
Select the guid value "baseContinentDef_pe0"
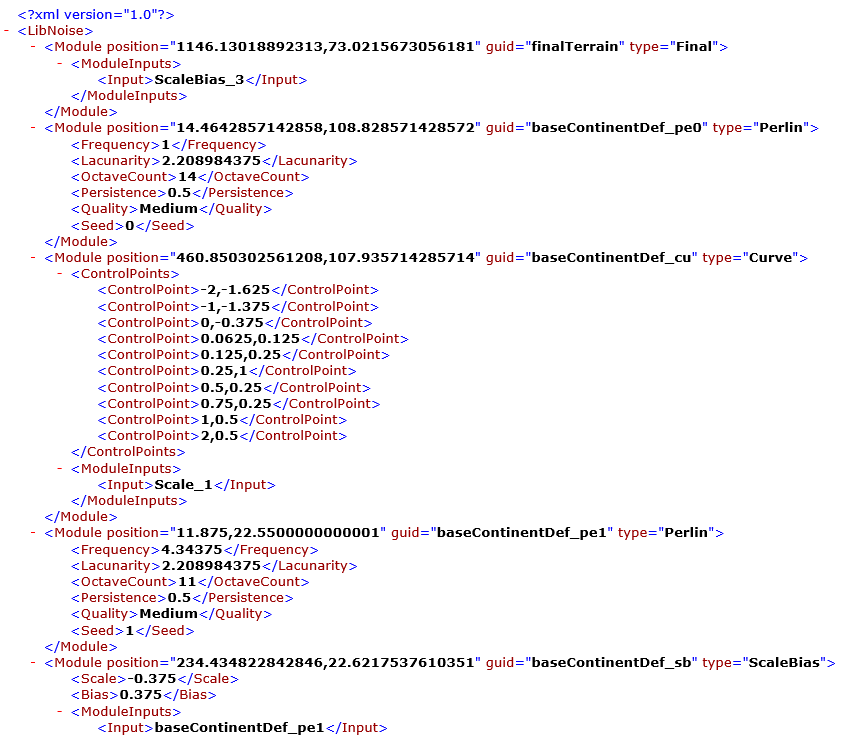[616, 128]
